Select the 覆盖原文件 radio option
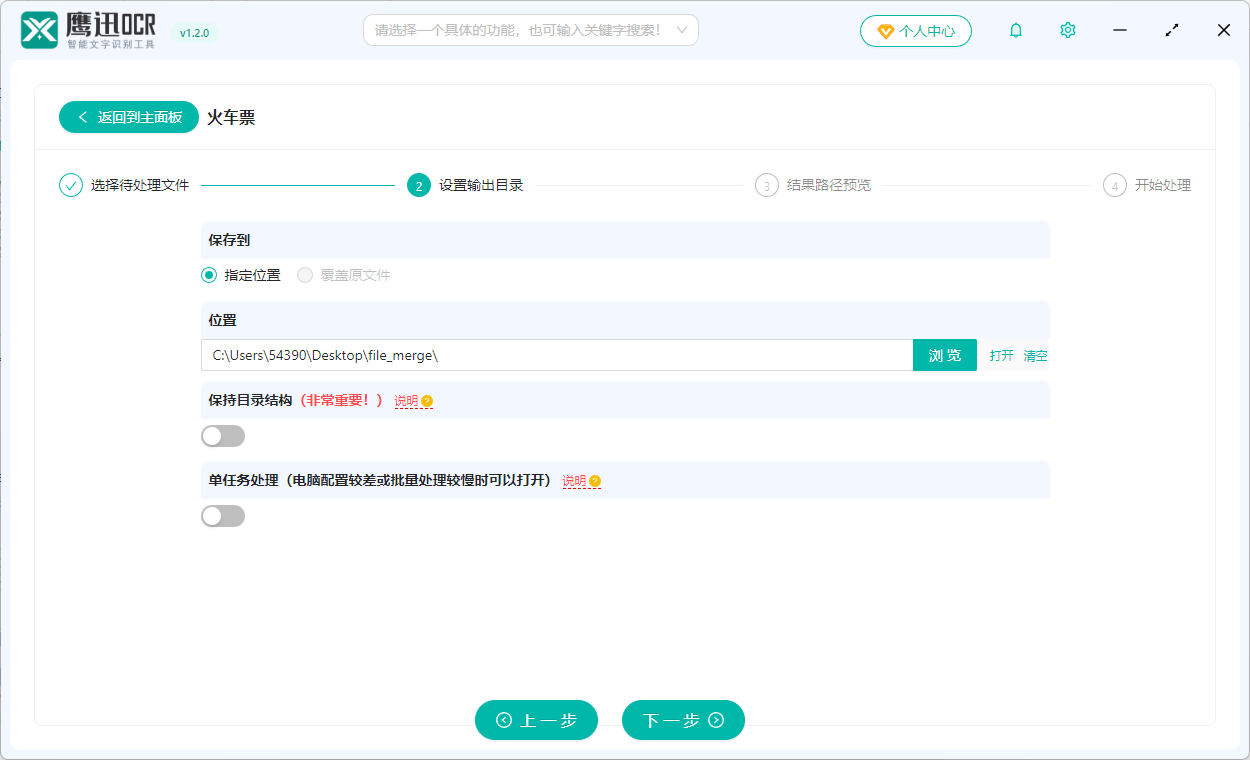Viewport: 1250px width, 760px height. pos(305,275)
